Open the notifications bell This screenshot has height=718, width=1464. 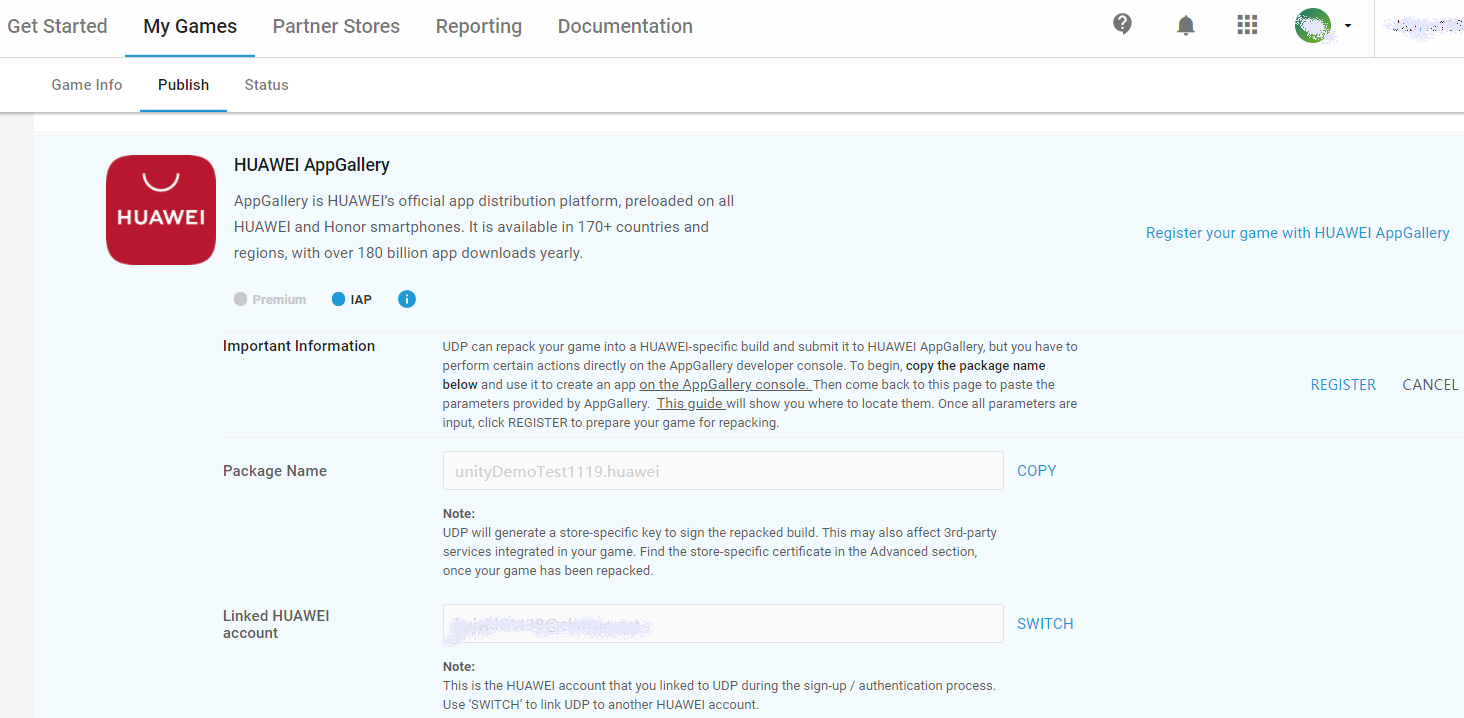[1185, 26]
